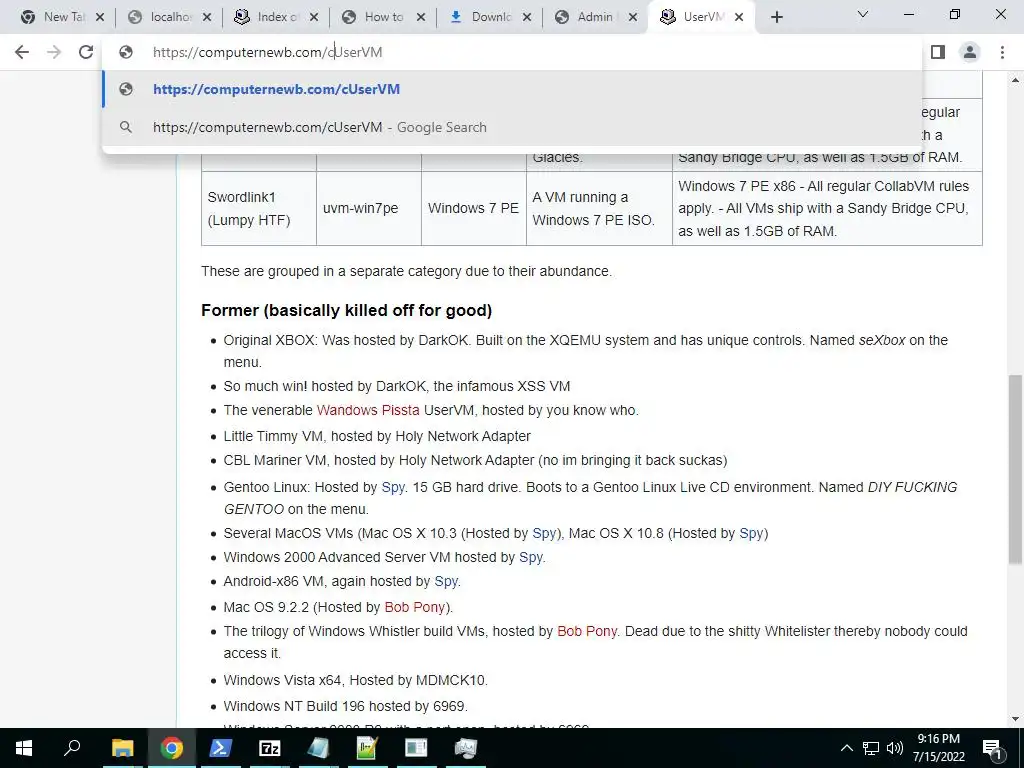
Task: Open the side panel button
Action: click(938, 52)
